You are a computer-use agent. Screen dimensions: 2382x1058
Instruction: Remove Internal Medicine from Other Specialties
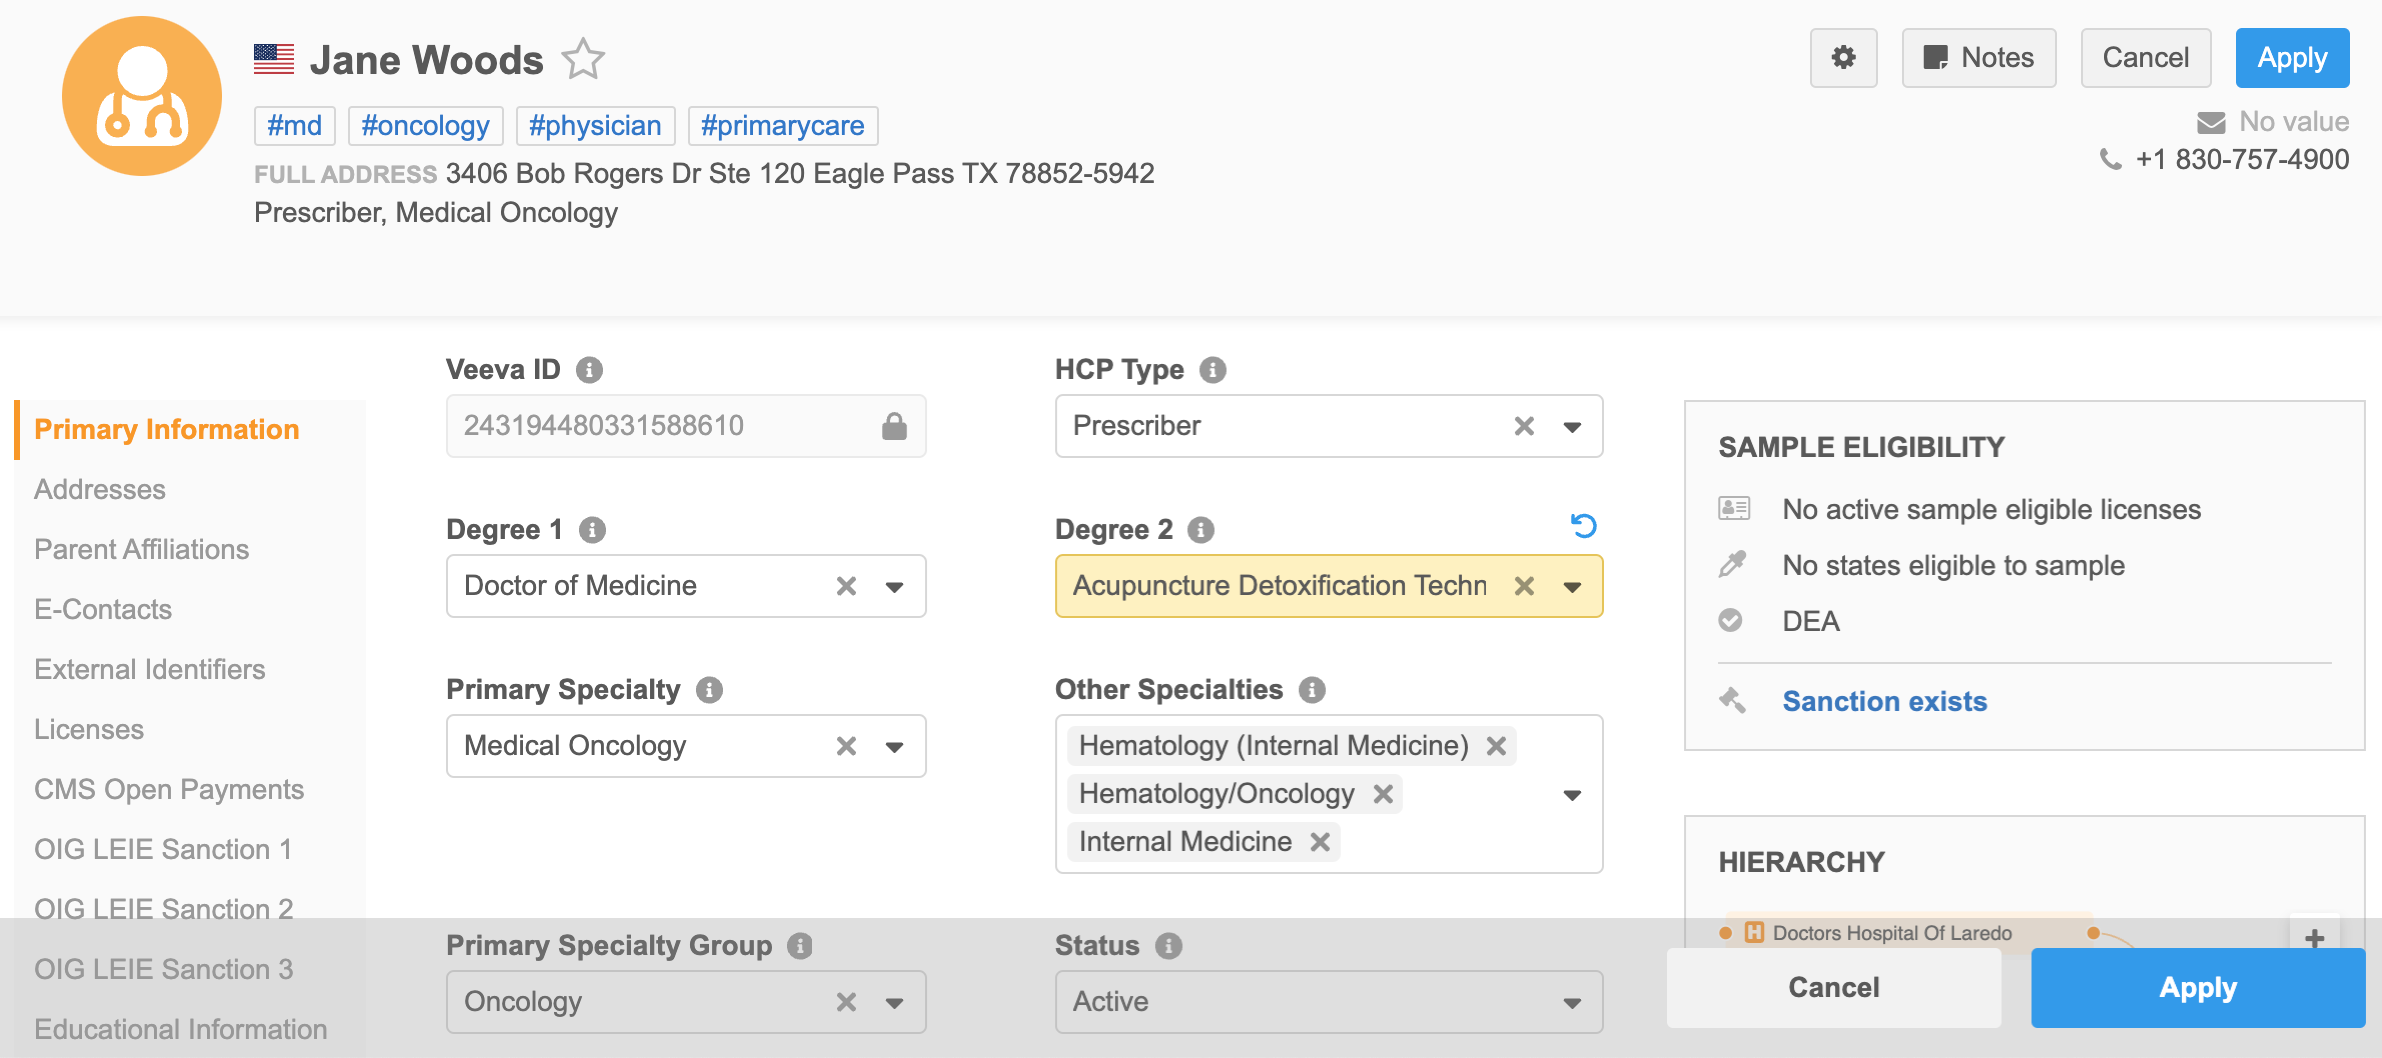tap(1320, 842)
